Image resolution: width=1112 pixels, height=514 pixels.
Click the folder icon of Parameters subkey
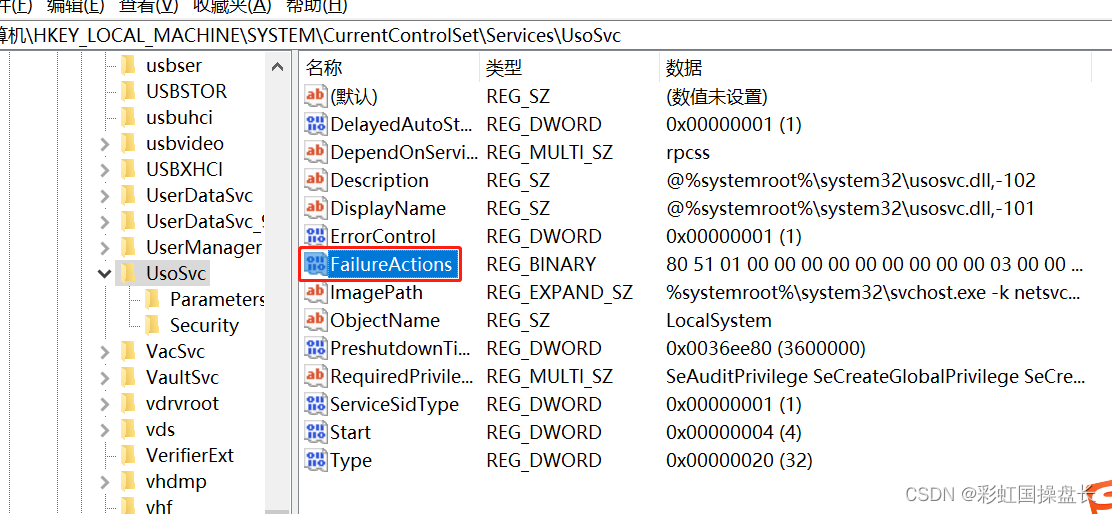152,299
